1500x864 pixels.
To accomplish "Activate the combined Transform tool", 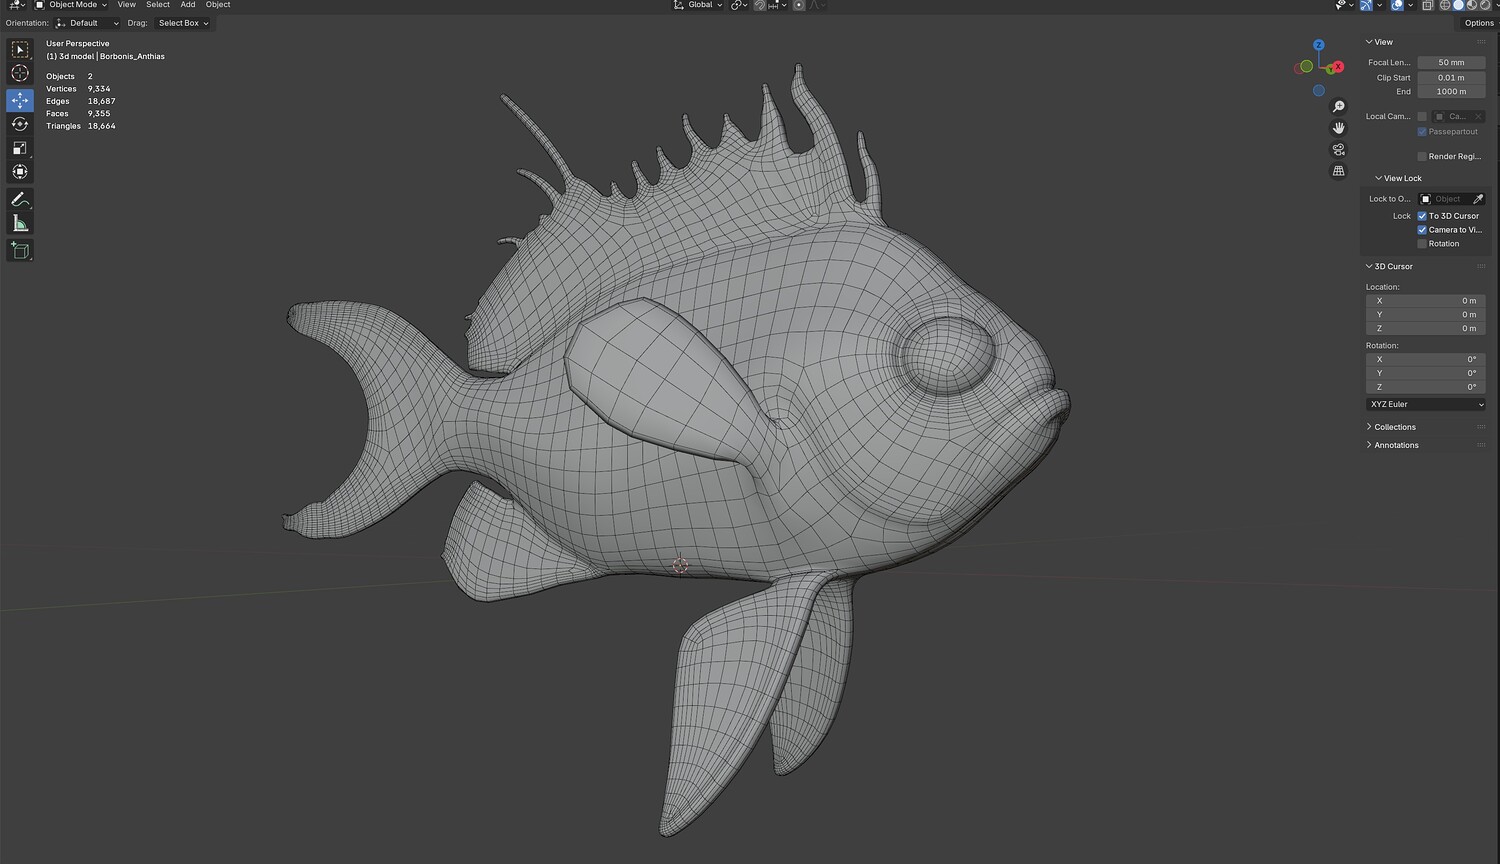I will pyautogui.click(x=20, y=172).
